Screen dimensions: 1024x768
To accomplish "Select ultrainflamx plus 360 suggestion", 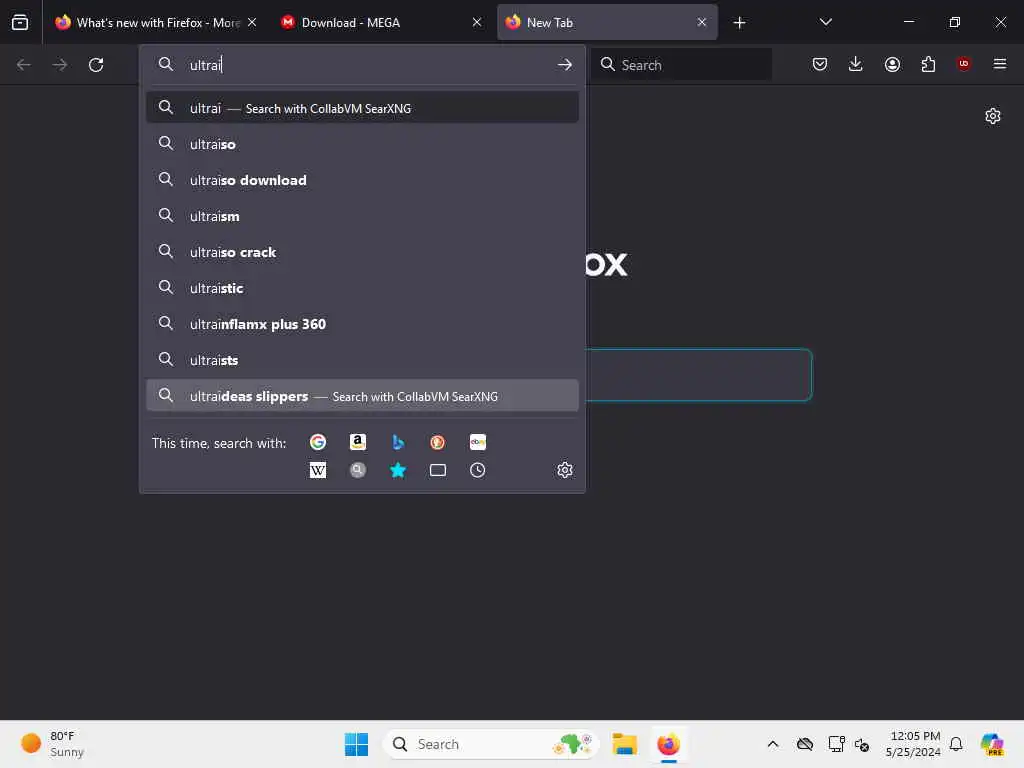I will [x=362, y=323].
